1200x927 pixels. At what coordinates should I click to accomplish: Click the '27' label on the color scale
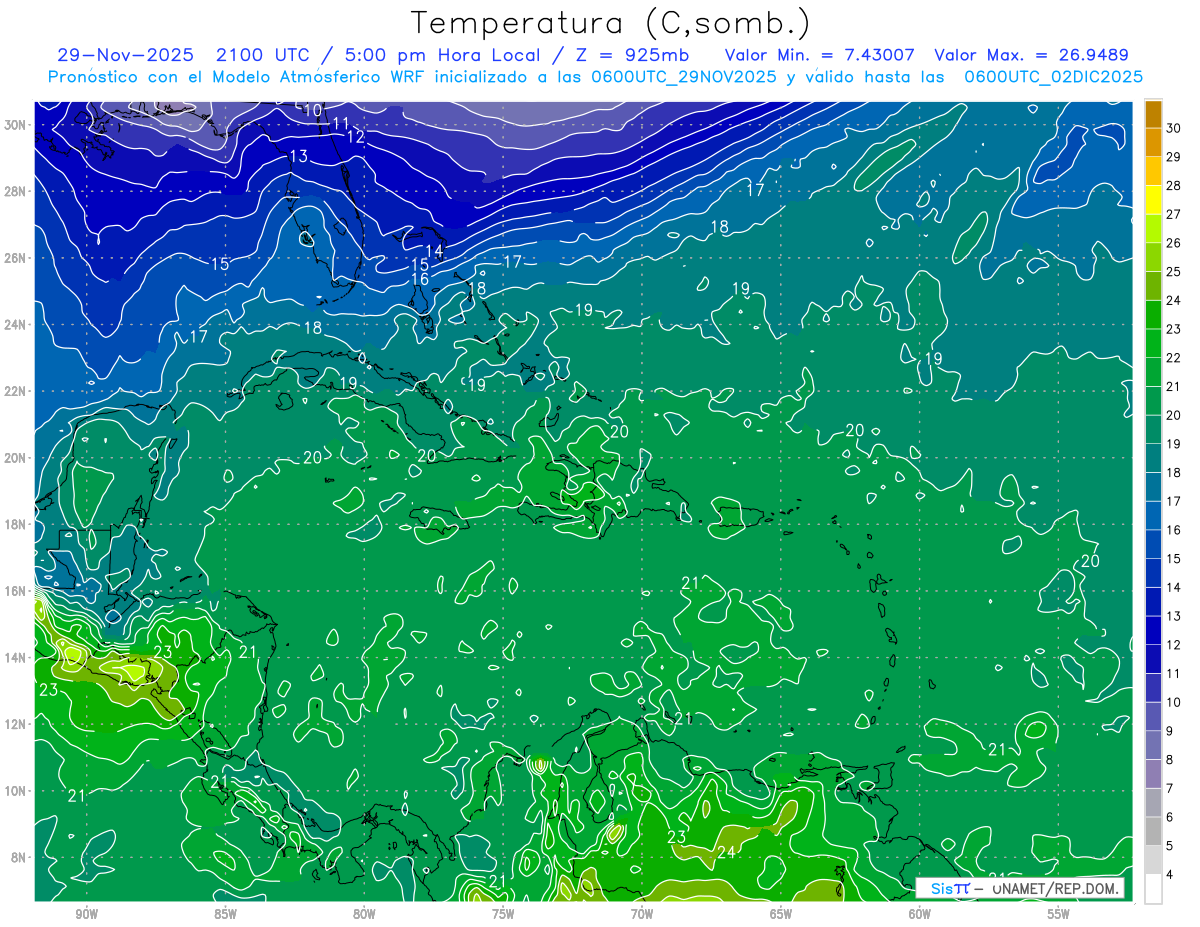[x=1173, y=214]
